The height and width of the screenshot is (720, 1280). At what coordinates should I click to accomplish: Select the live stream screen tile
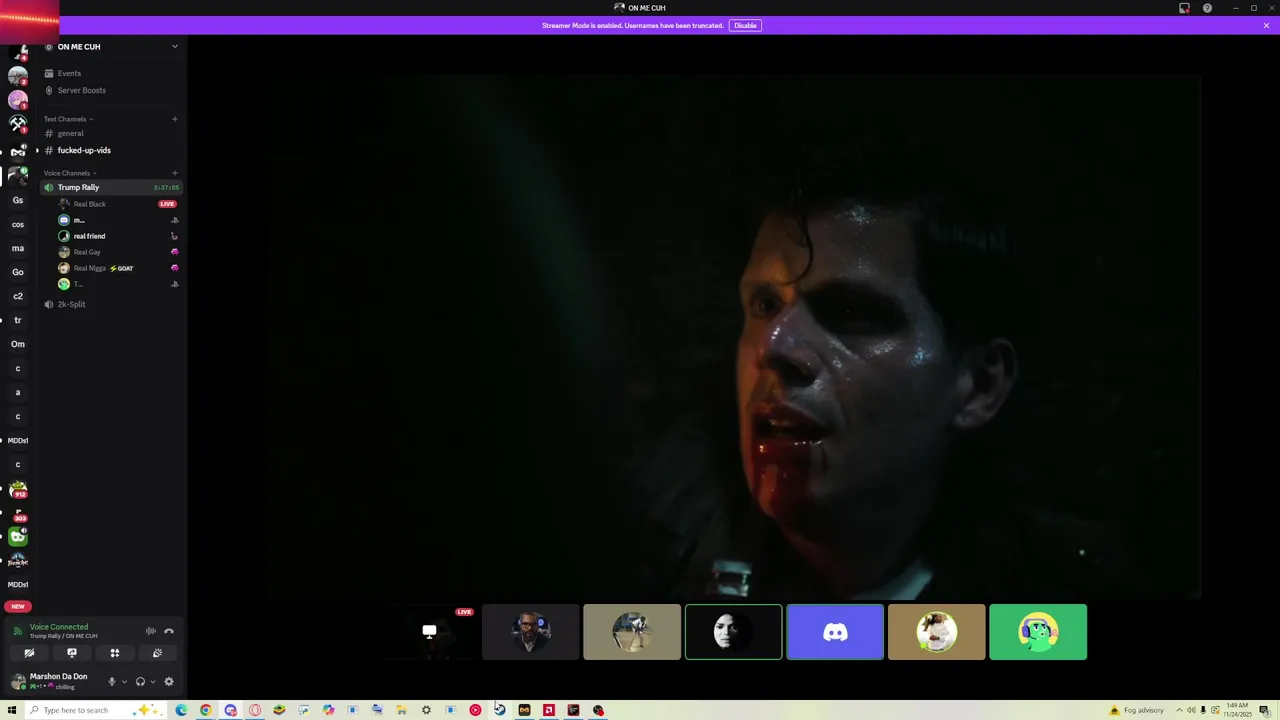pyautogui.click(x=429, y=632)
